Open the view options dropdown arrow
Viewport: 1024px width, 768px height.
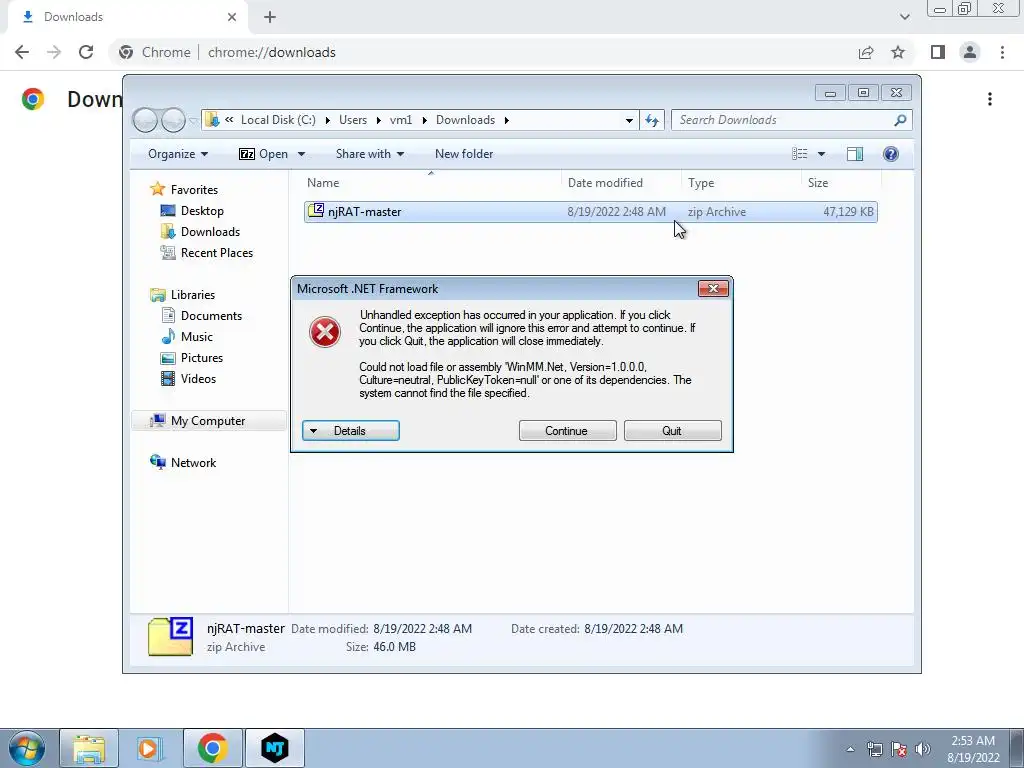pyautogui.click(x=821, y=154)
